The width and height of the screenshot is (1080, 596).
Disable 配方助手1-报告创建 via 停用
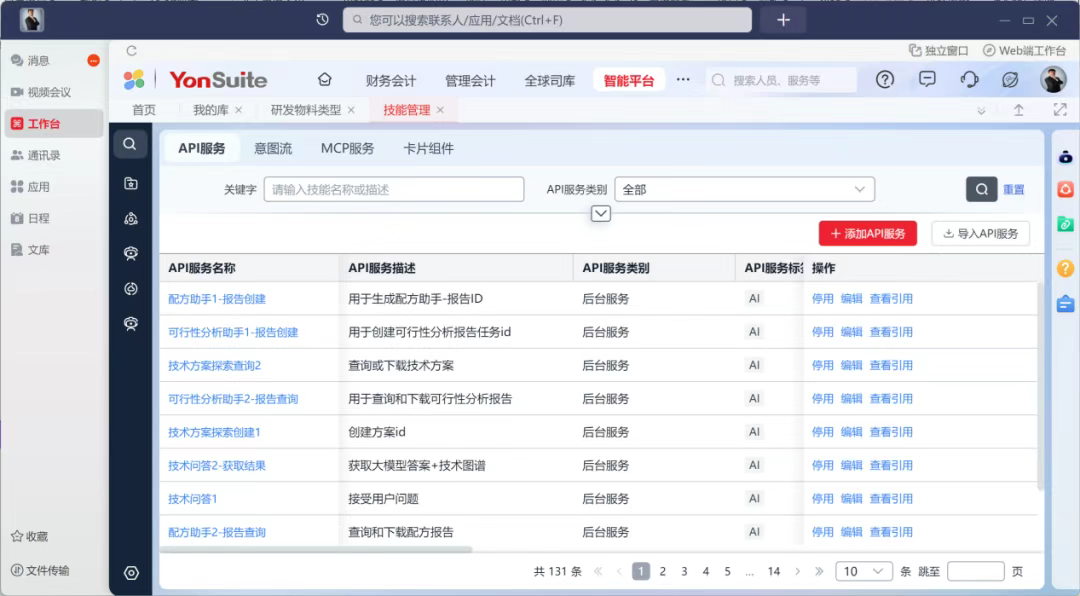pyautogui.click(x=823, y=298)
